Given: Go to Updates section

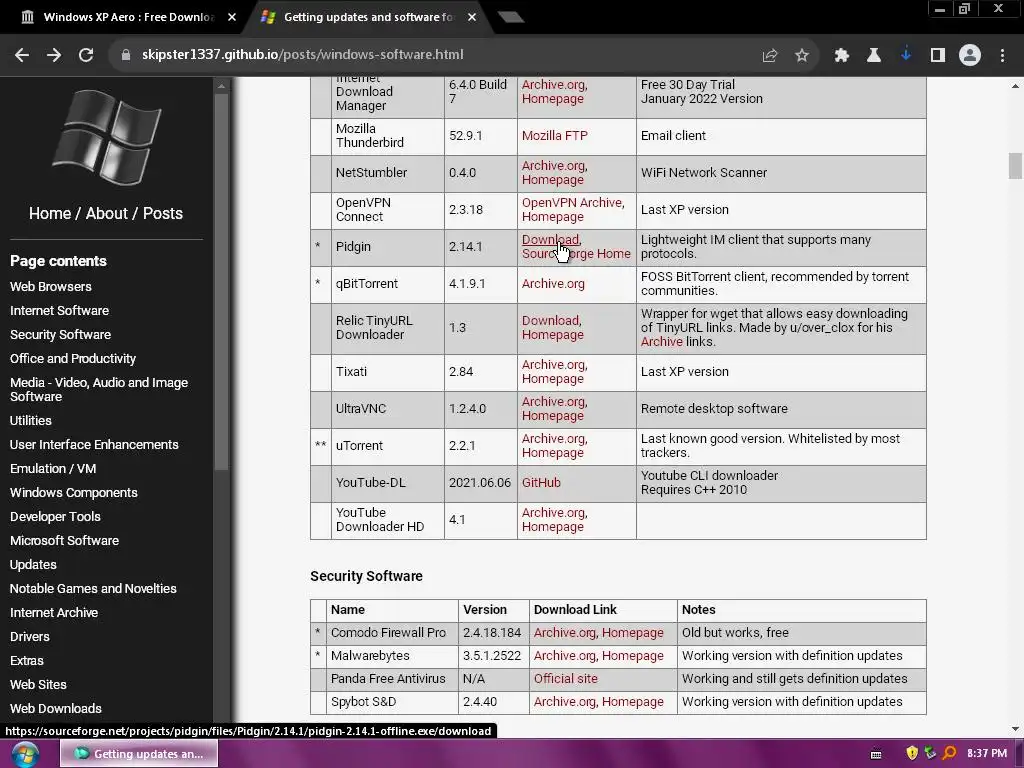Looking at the screenshot, I should 33,565.
